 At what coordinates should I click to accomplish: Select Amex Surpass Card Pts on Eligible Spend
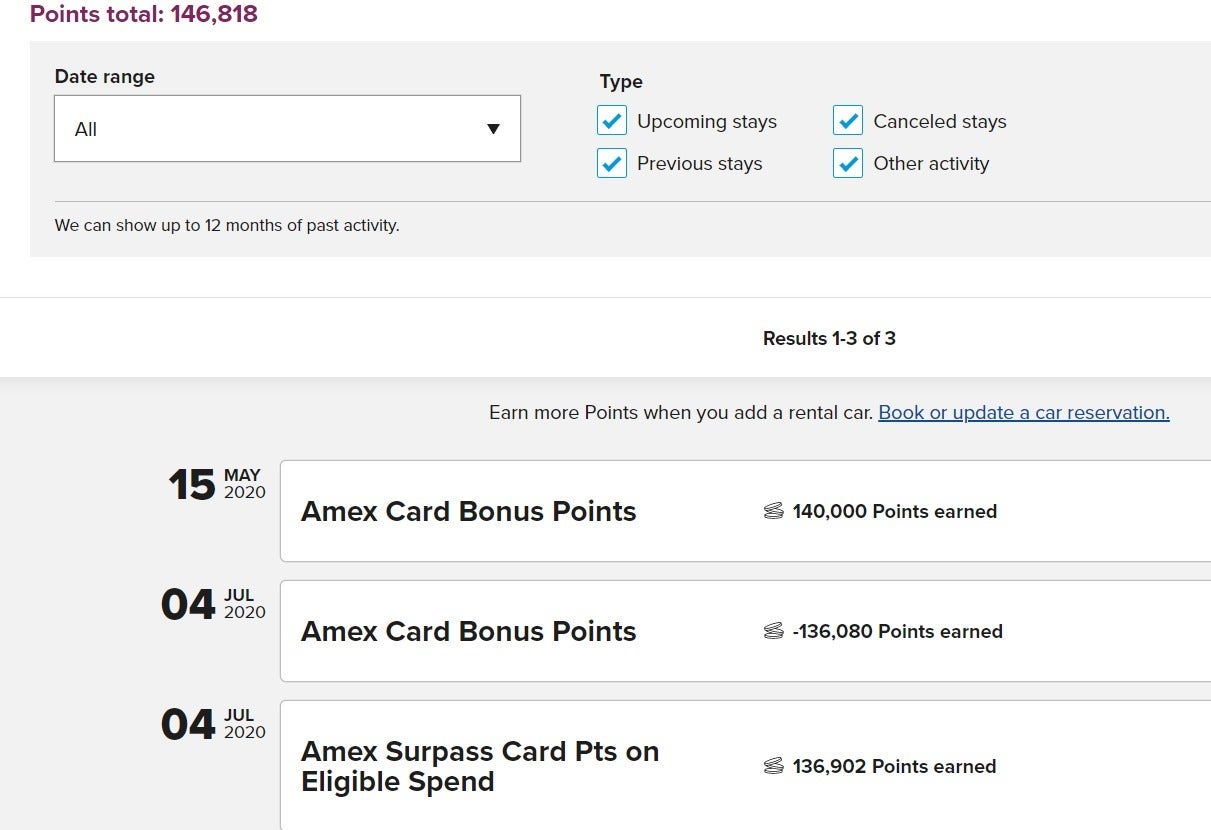pos(480,766)
